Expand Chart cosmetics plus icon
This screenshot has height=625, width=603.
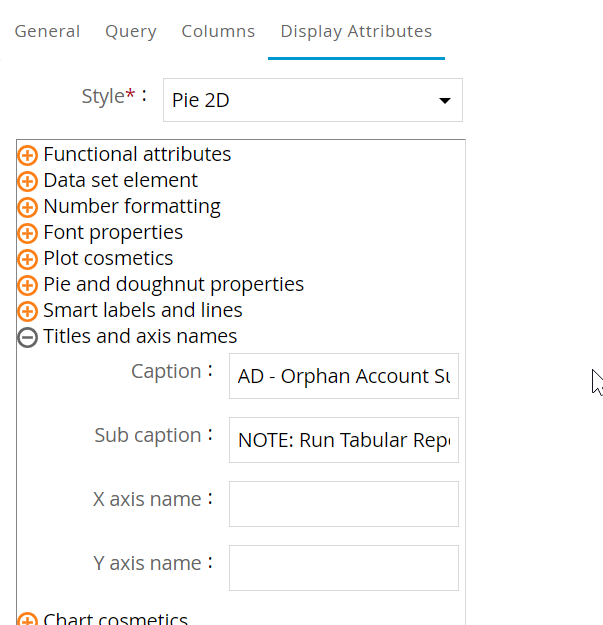click(x=28, y=620)
